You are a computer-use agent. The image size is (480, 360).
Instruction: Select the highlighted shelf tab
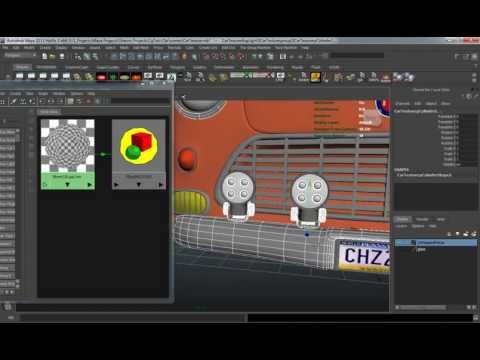[x=22, y=67]
